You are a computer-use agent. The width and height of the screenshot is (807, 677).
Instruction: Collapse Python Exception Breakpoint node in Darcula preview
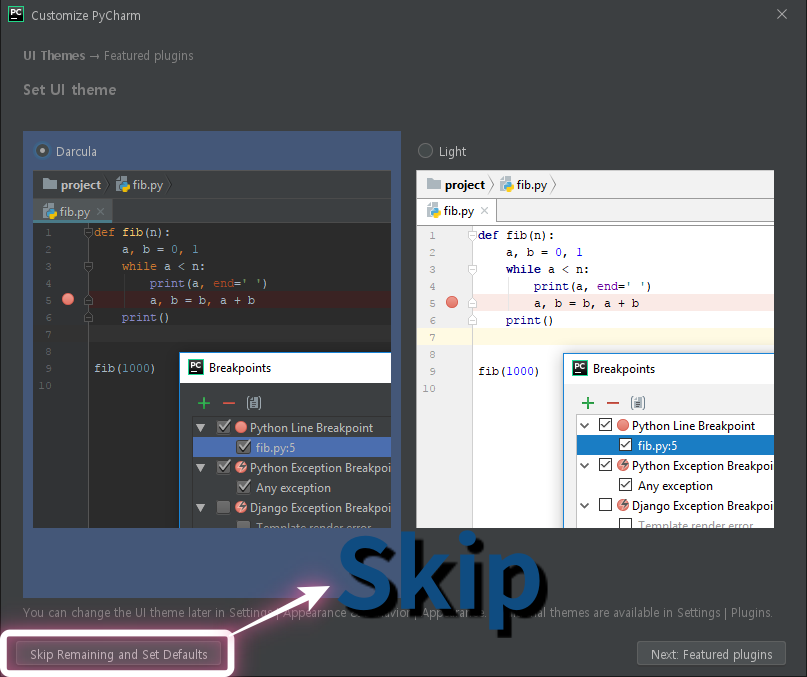pos(201,467)
